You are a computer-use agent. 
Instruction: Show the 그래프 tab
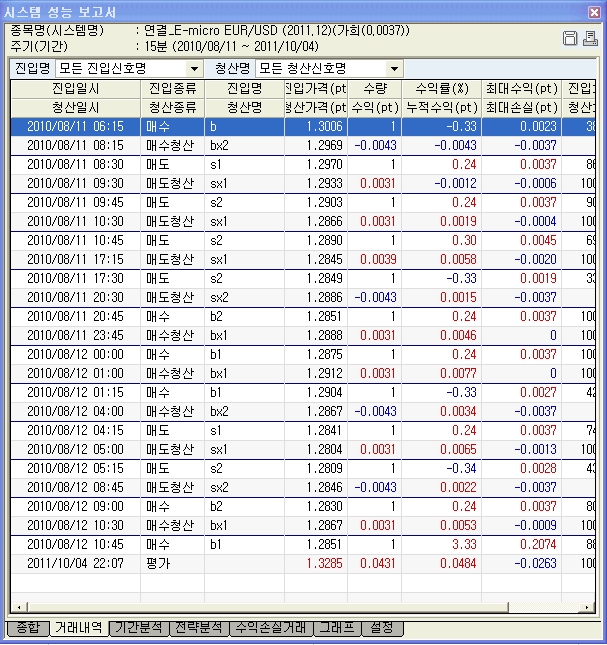(x=336, y=628)
